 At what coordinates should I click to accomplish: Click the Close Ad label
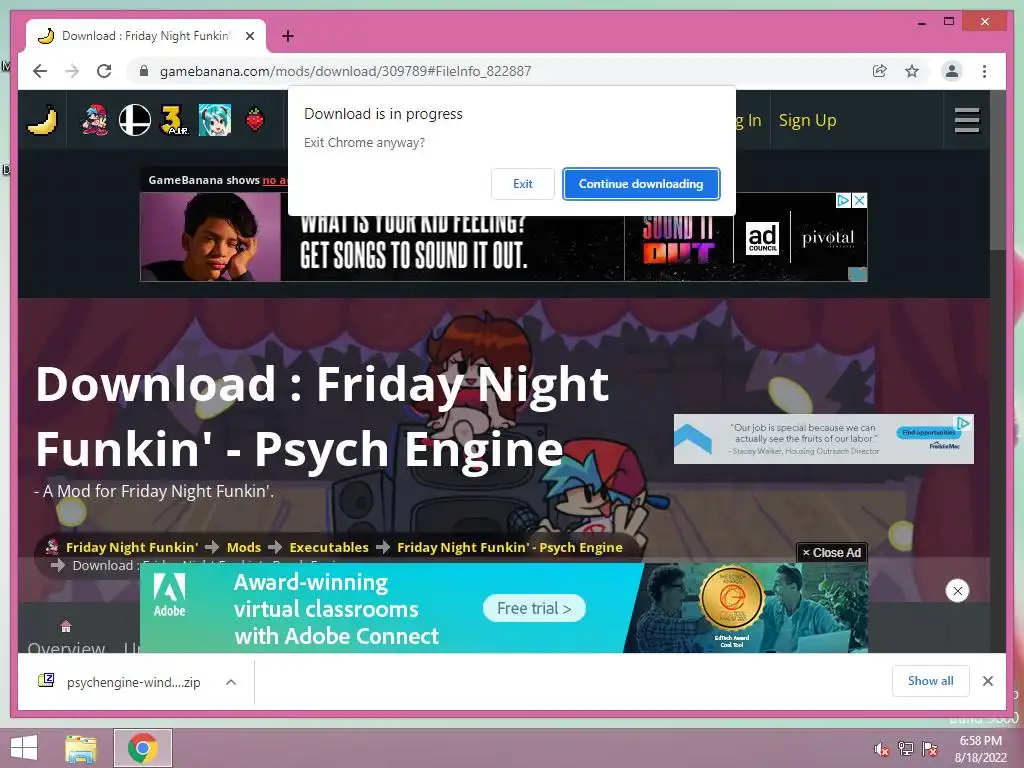[x=832, y=552]
